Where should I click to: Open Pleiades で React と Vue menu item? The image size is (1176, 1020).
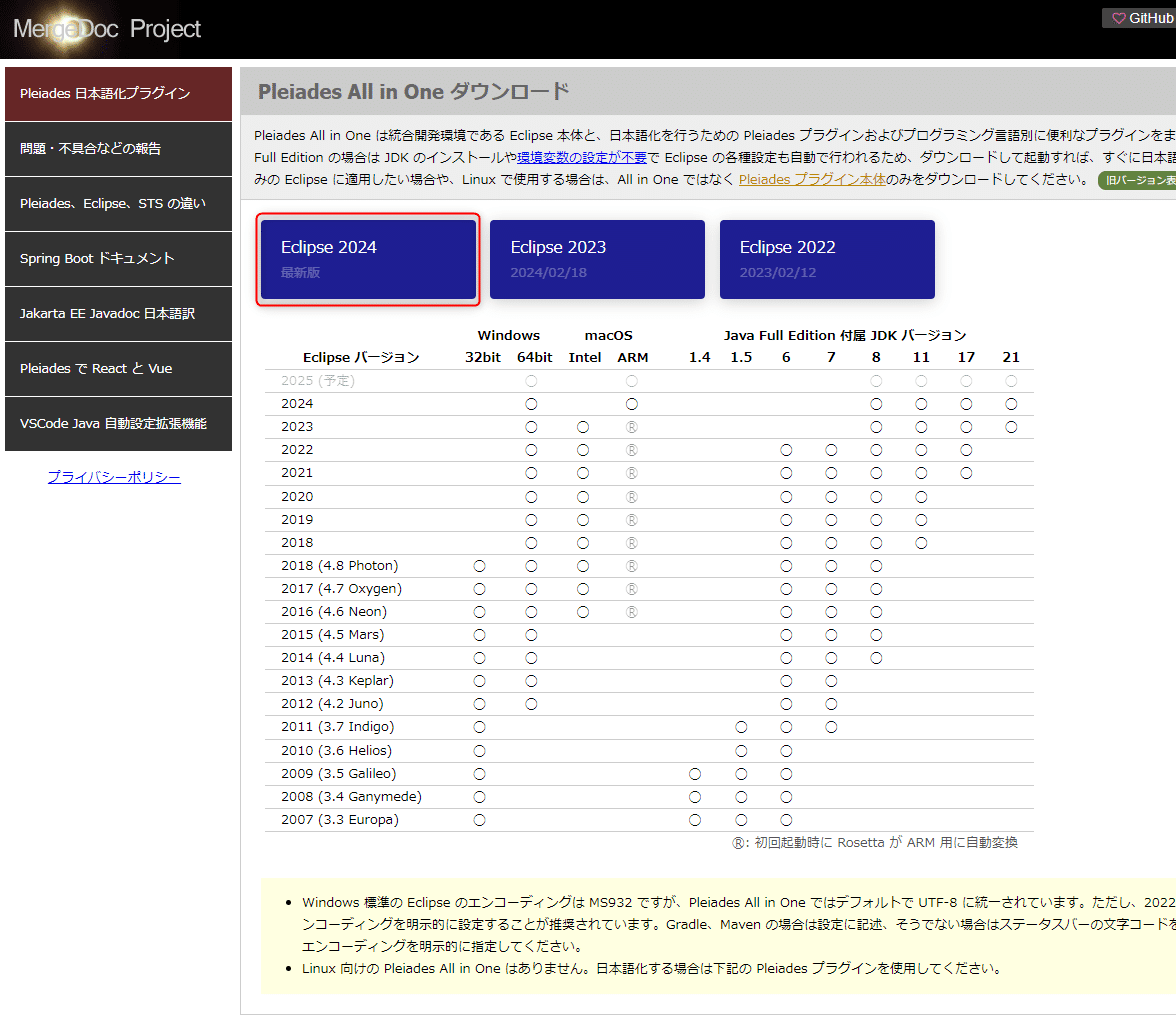(x=118, y=369)
